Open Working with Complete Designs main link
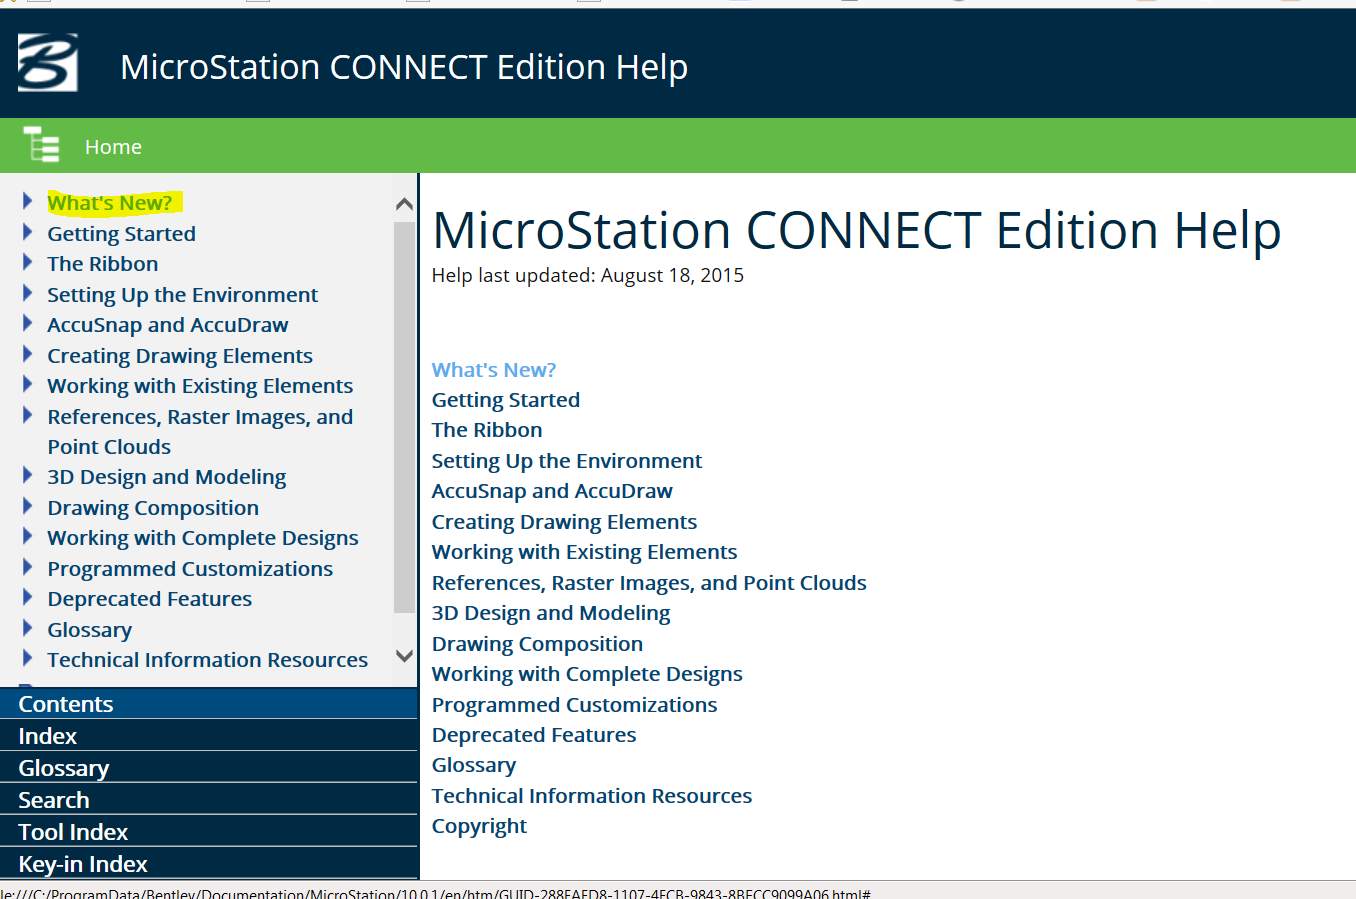This screenshot has height=899, width=1356. click(x=588, y=674)
